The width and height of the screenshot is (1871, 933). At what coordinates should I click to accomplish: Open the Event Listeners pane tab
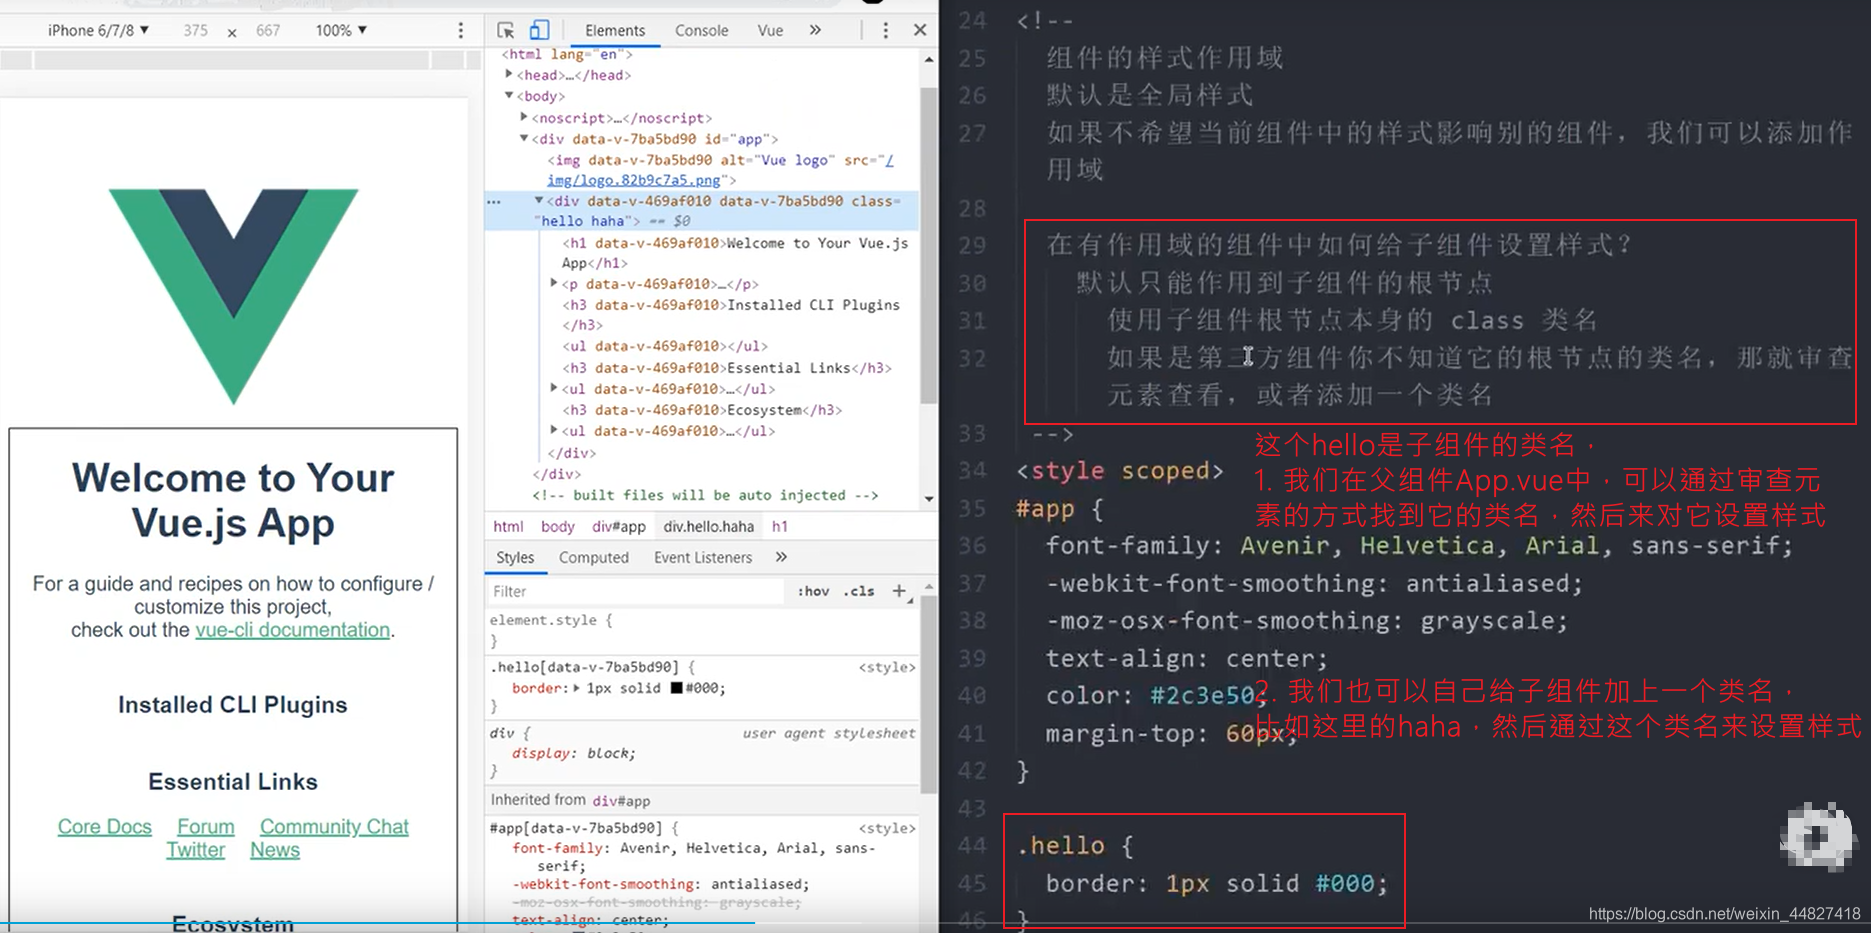click(702, 558)
